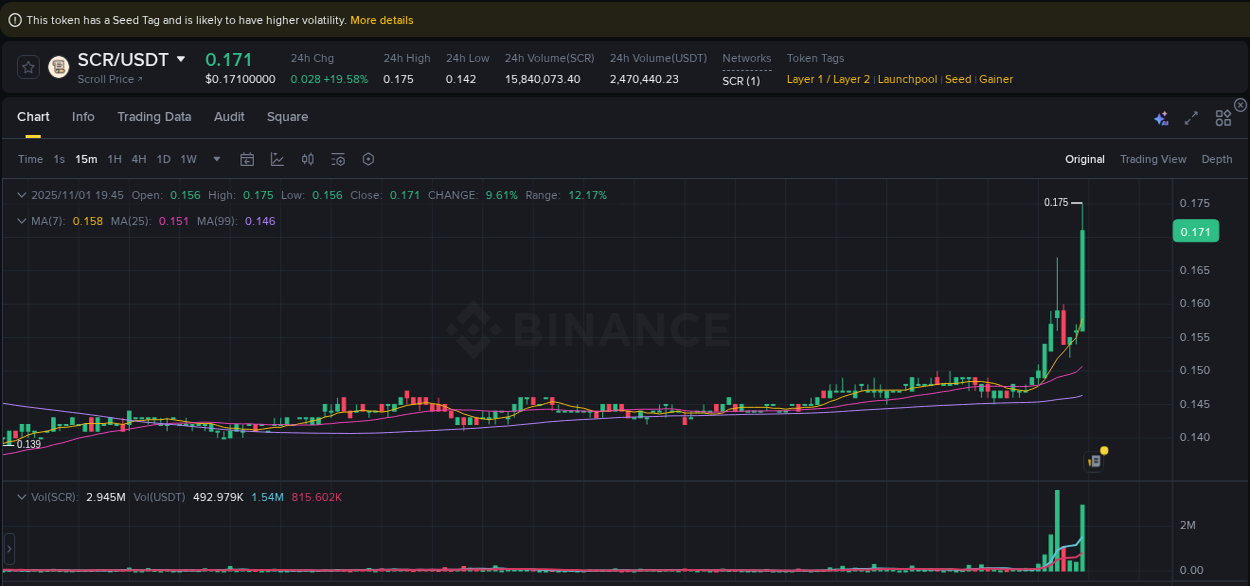The height and width of the screenshot is (586, 1250).
Task: Open the go-to-date calendar icon
Action: point(247,159)
